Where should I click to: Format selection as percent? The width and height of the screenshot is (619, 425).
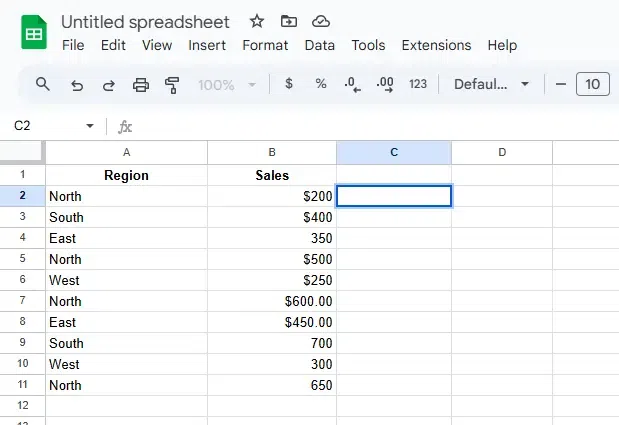[x=321, y=84]
